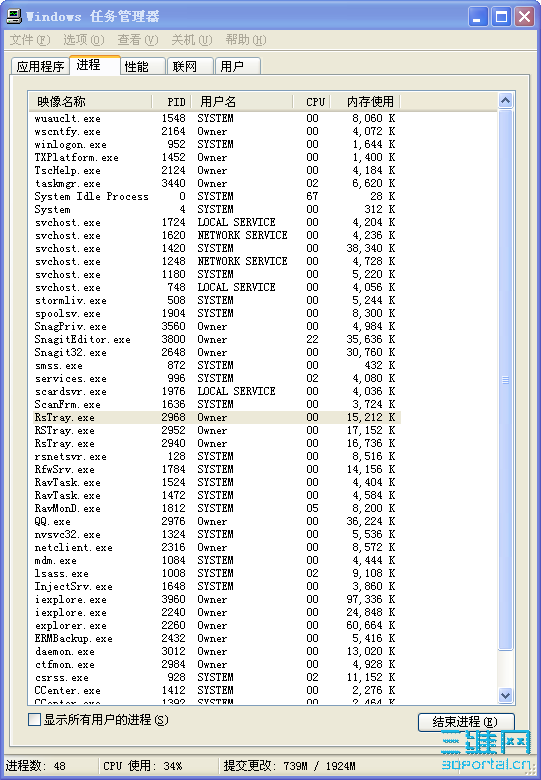The height and width of the screenshot is (780, 541).
Task: Select svchost.exe with PID 1420
Action: [217, 248]
